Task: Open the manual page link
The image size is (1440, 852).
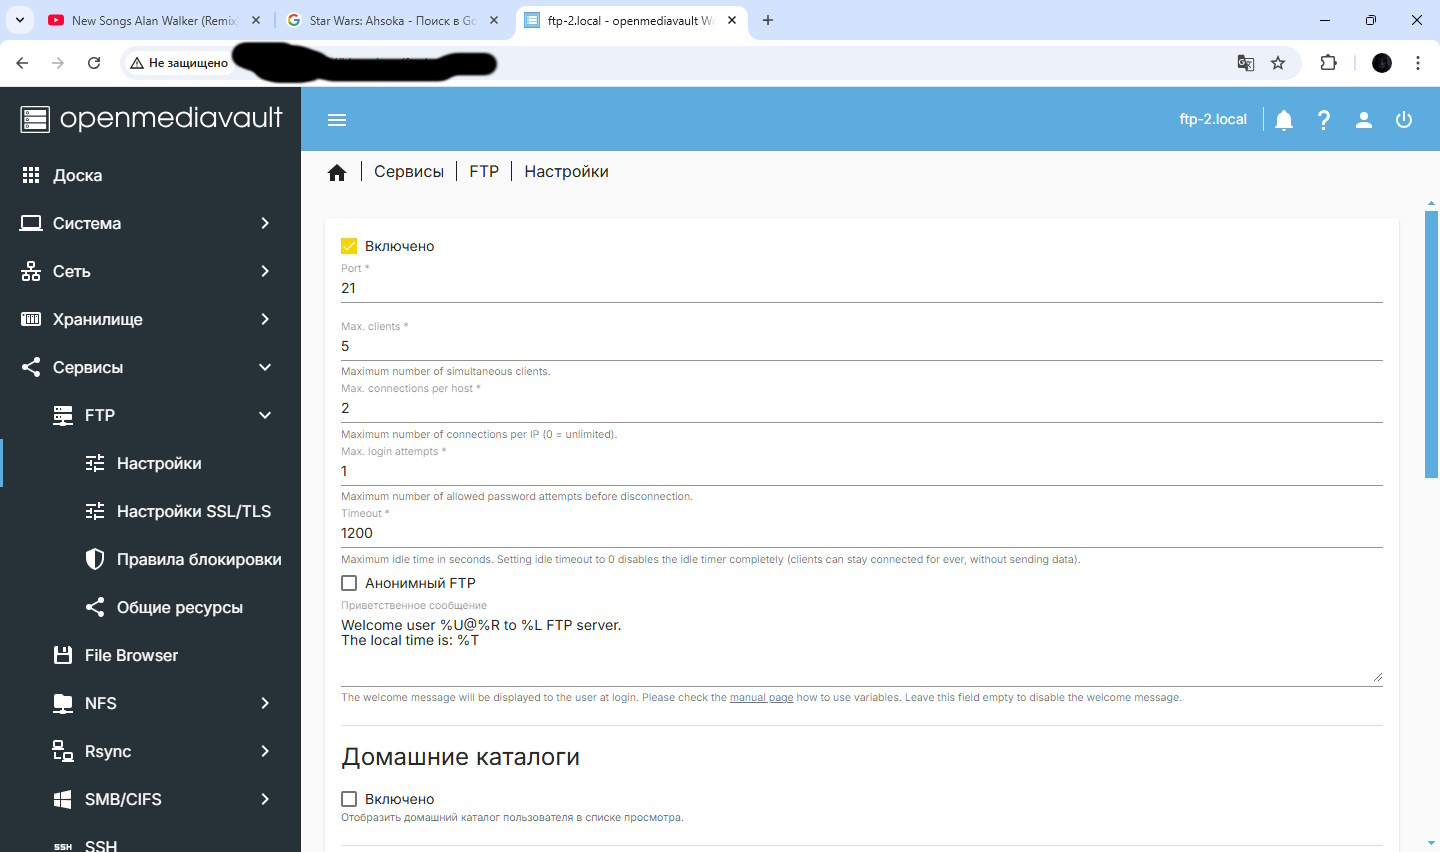Action: (761, 698)
